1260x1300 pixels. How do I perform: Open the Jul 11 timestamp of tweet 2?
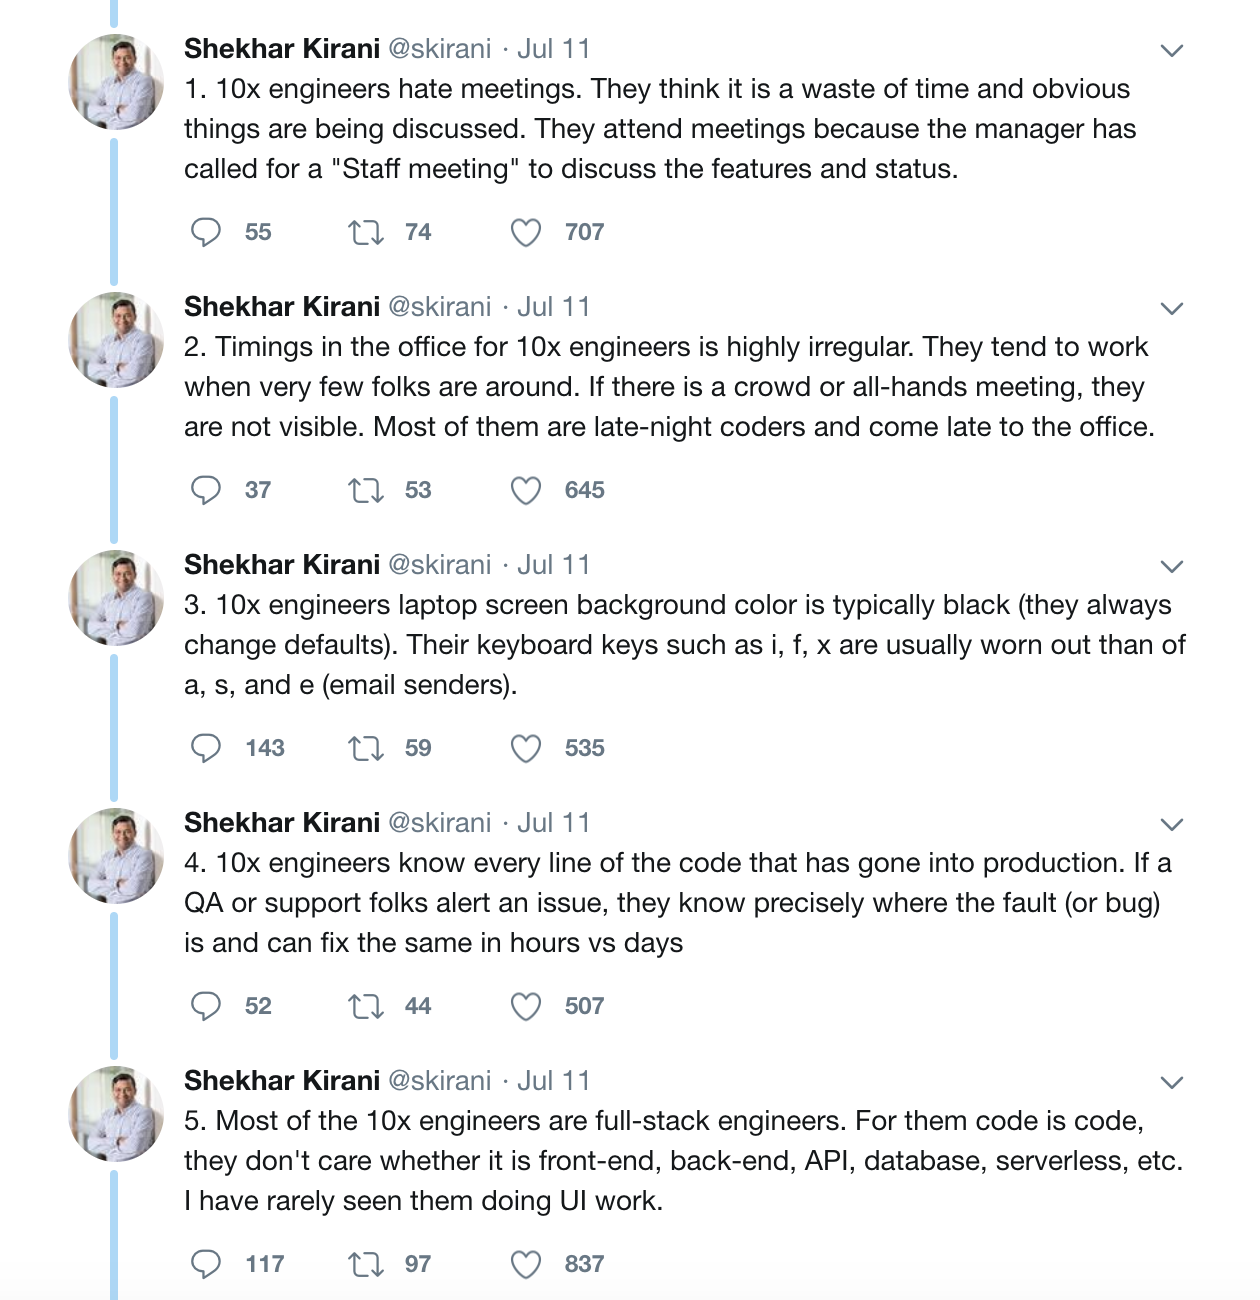pyautogui.click(x=553, y=307)
